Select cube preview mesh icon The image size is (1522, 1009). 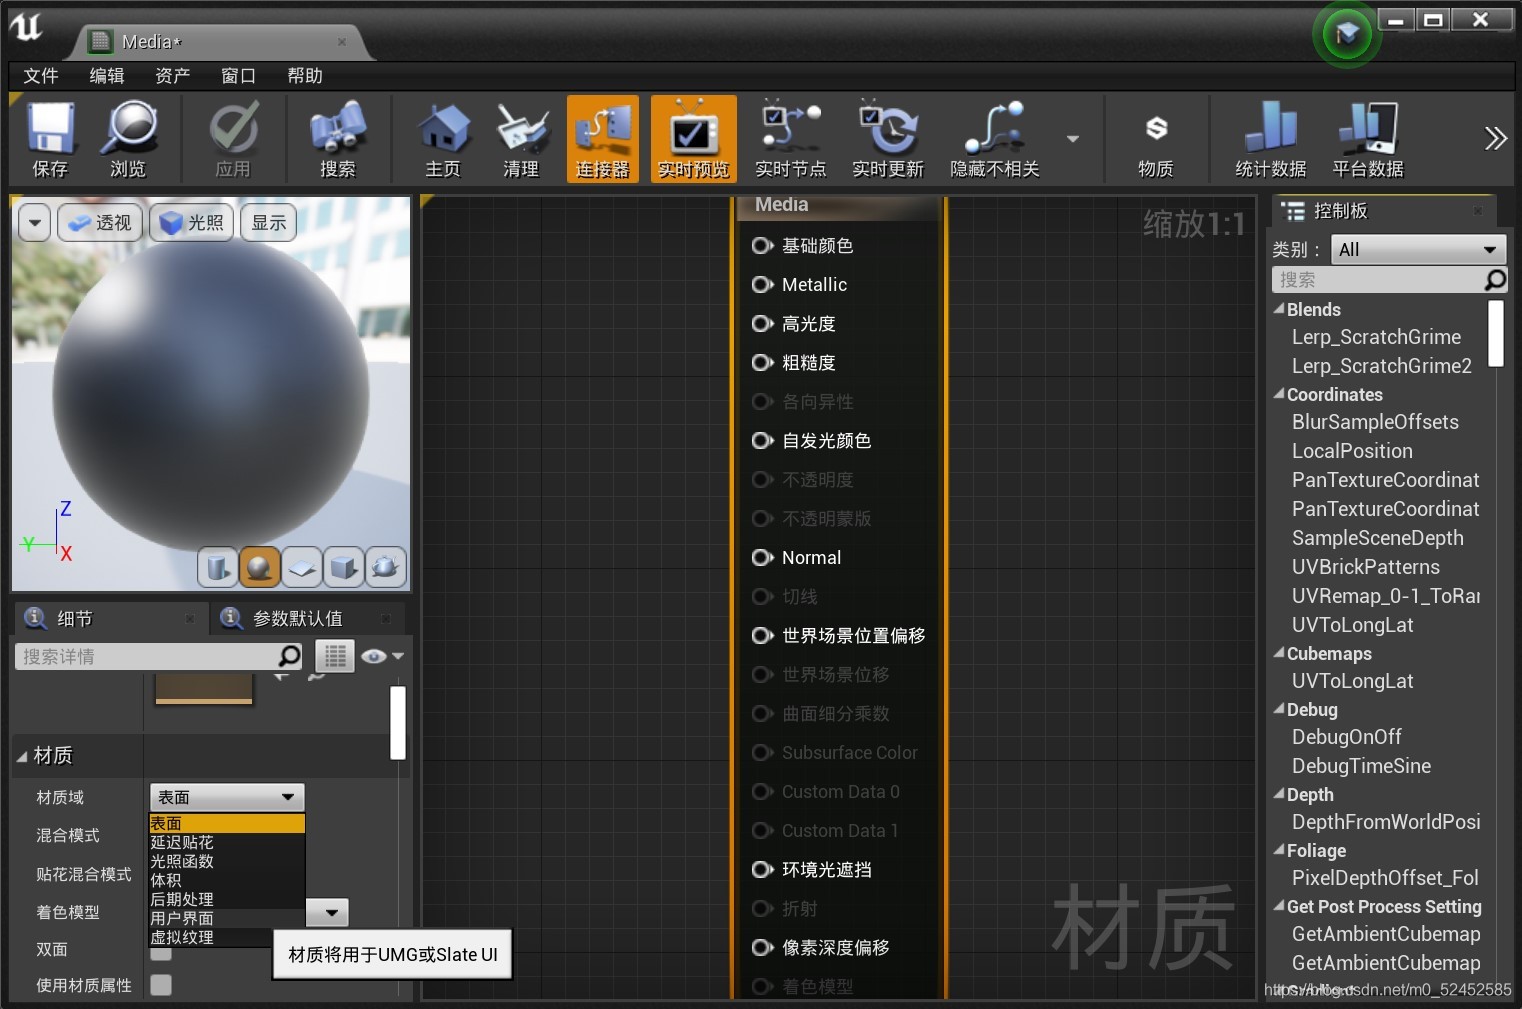[x=343, y=567]
